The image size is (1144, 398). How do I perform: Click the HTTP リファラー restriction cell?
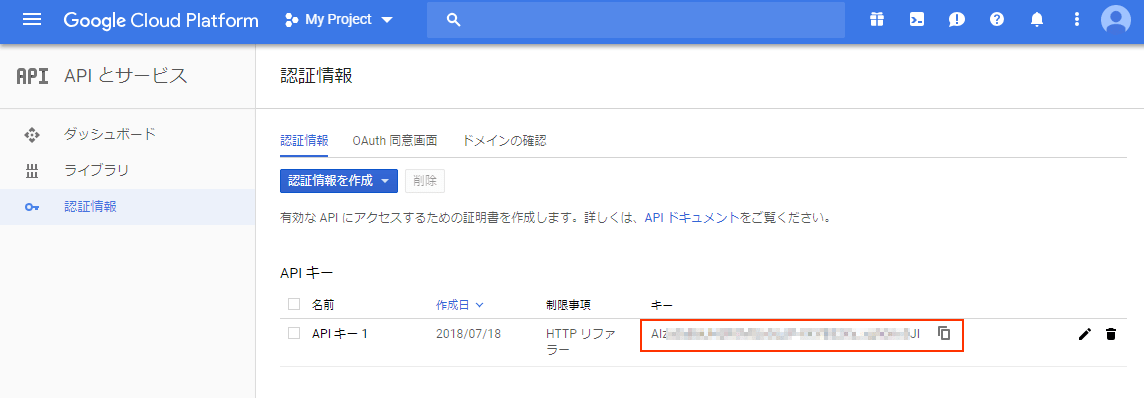[x=581, y=341]
